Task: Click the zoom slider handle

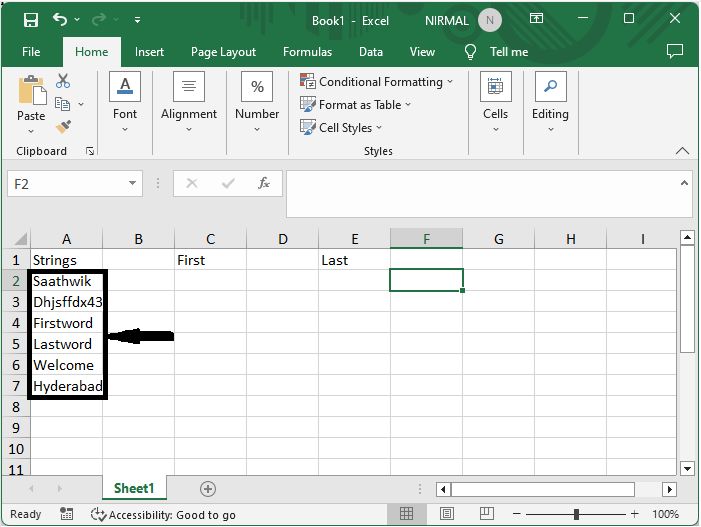Action: 576,514
